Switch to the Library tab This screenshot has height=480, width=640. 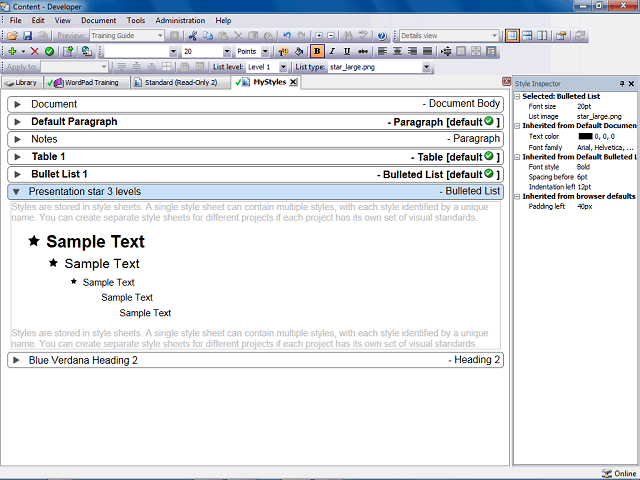coord(21,82)
